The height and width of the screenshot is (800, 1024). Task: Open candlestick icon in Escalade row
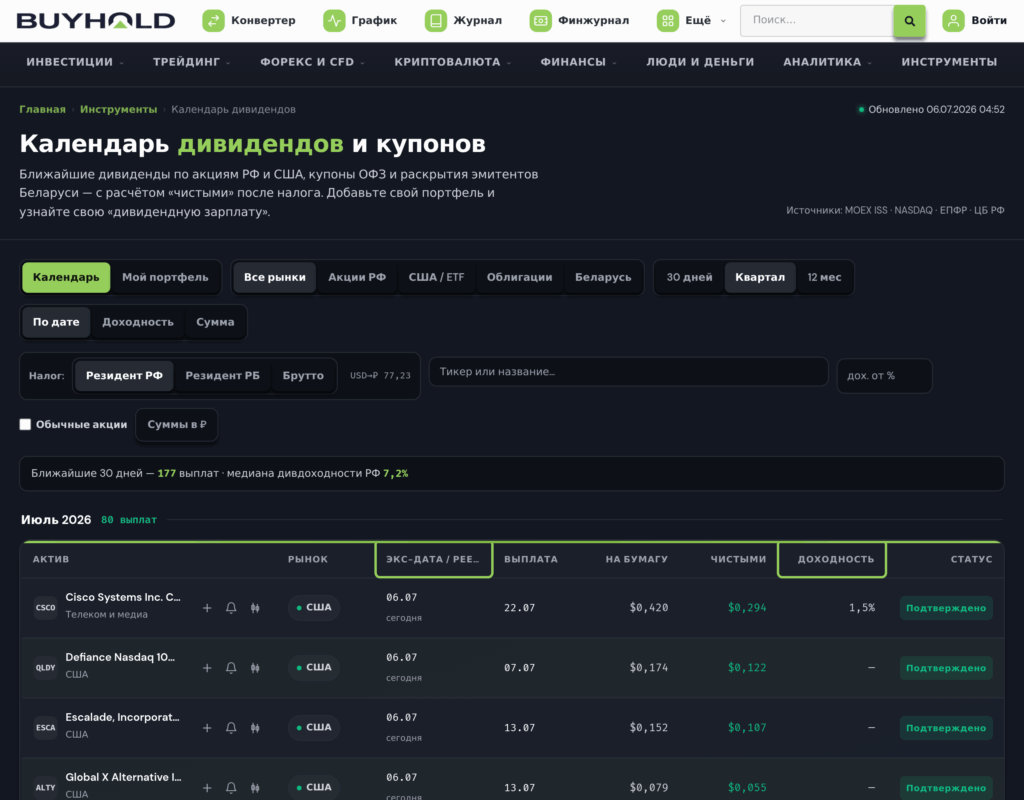[x=255, y=728]
